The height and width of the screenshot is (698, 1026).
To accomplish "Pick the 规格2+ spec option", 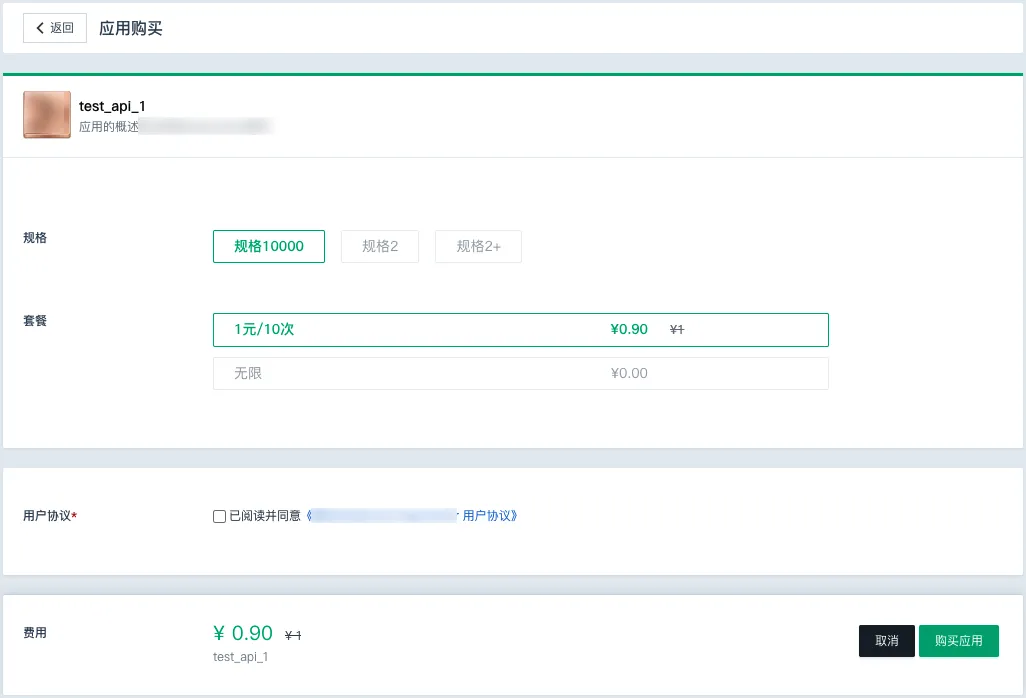I will (478, 247).
